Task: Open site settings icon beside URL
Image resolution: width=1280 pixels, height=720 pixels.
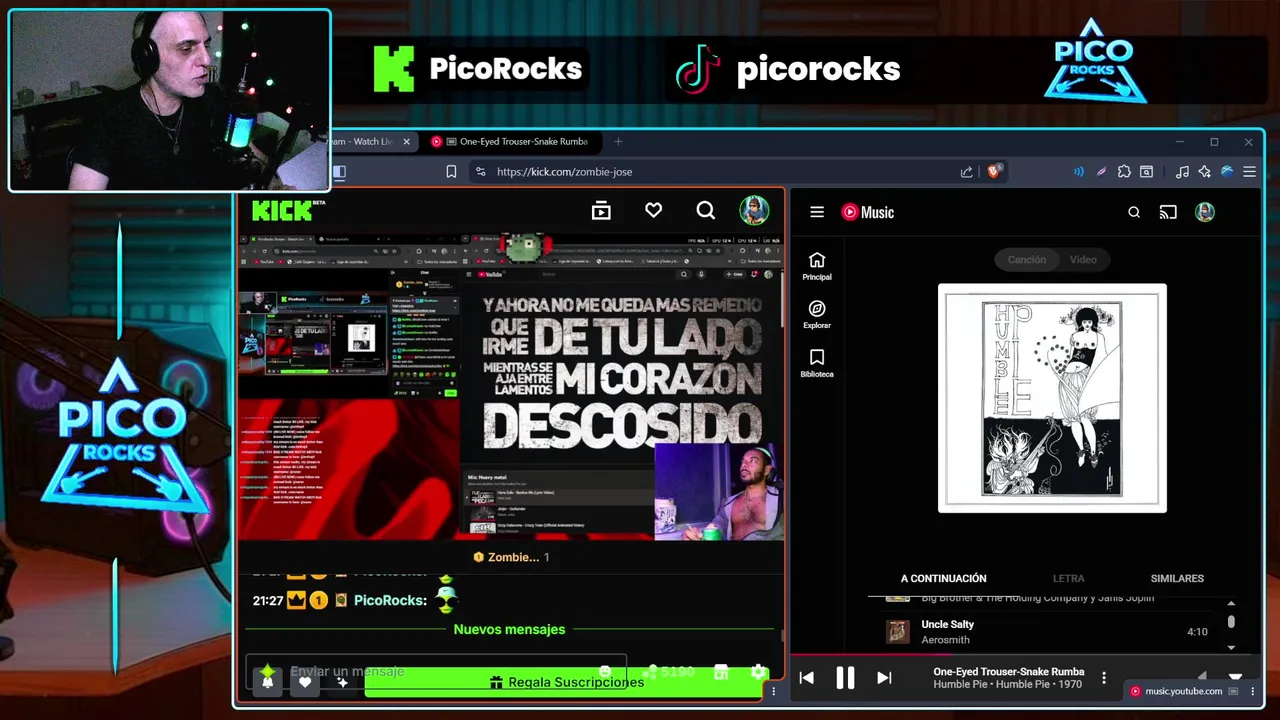Action: (x=480, y=172)
